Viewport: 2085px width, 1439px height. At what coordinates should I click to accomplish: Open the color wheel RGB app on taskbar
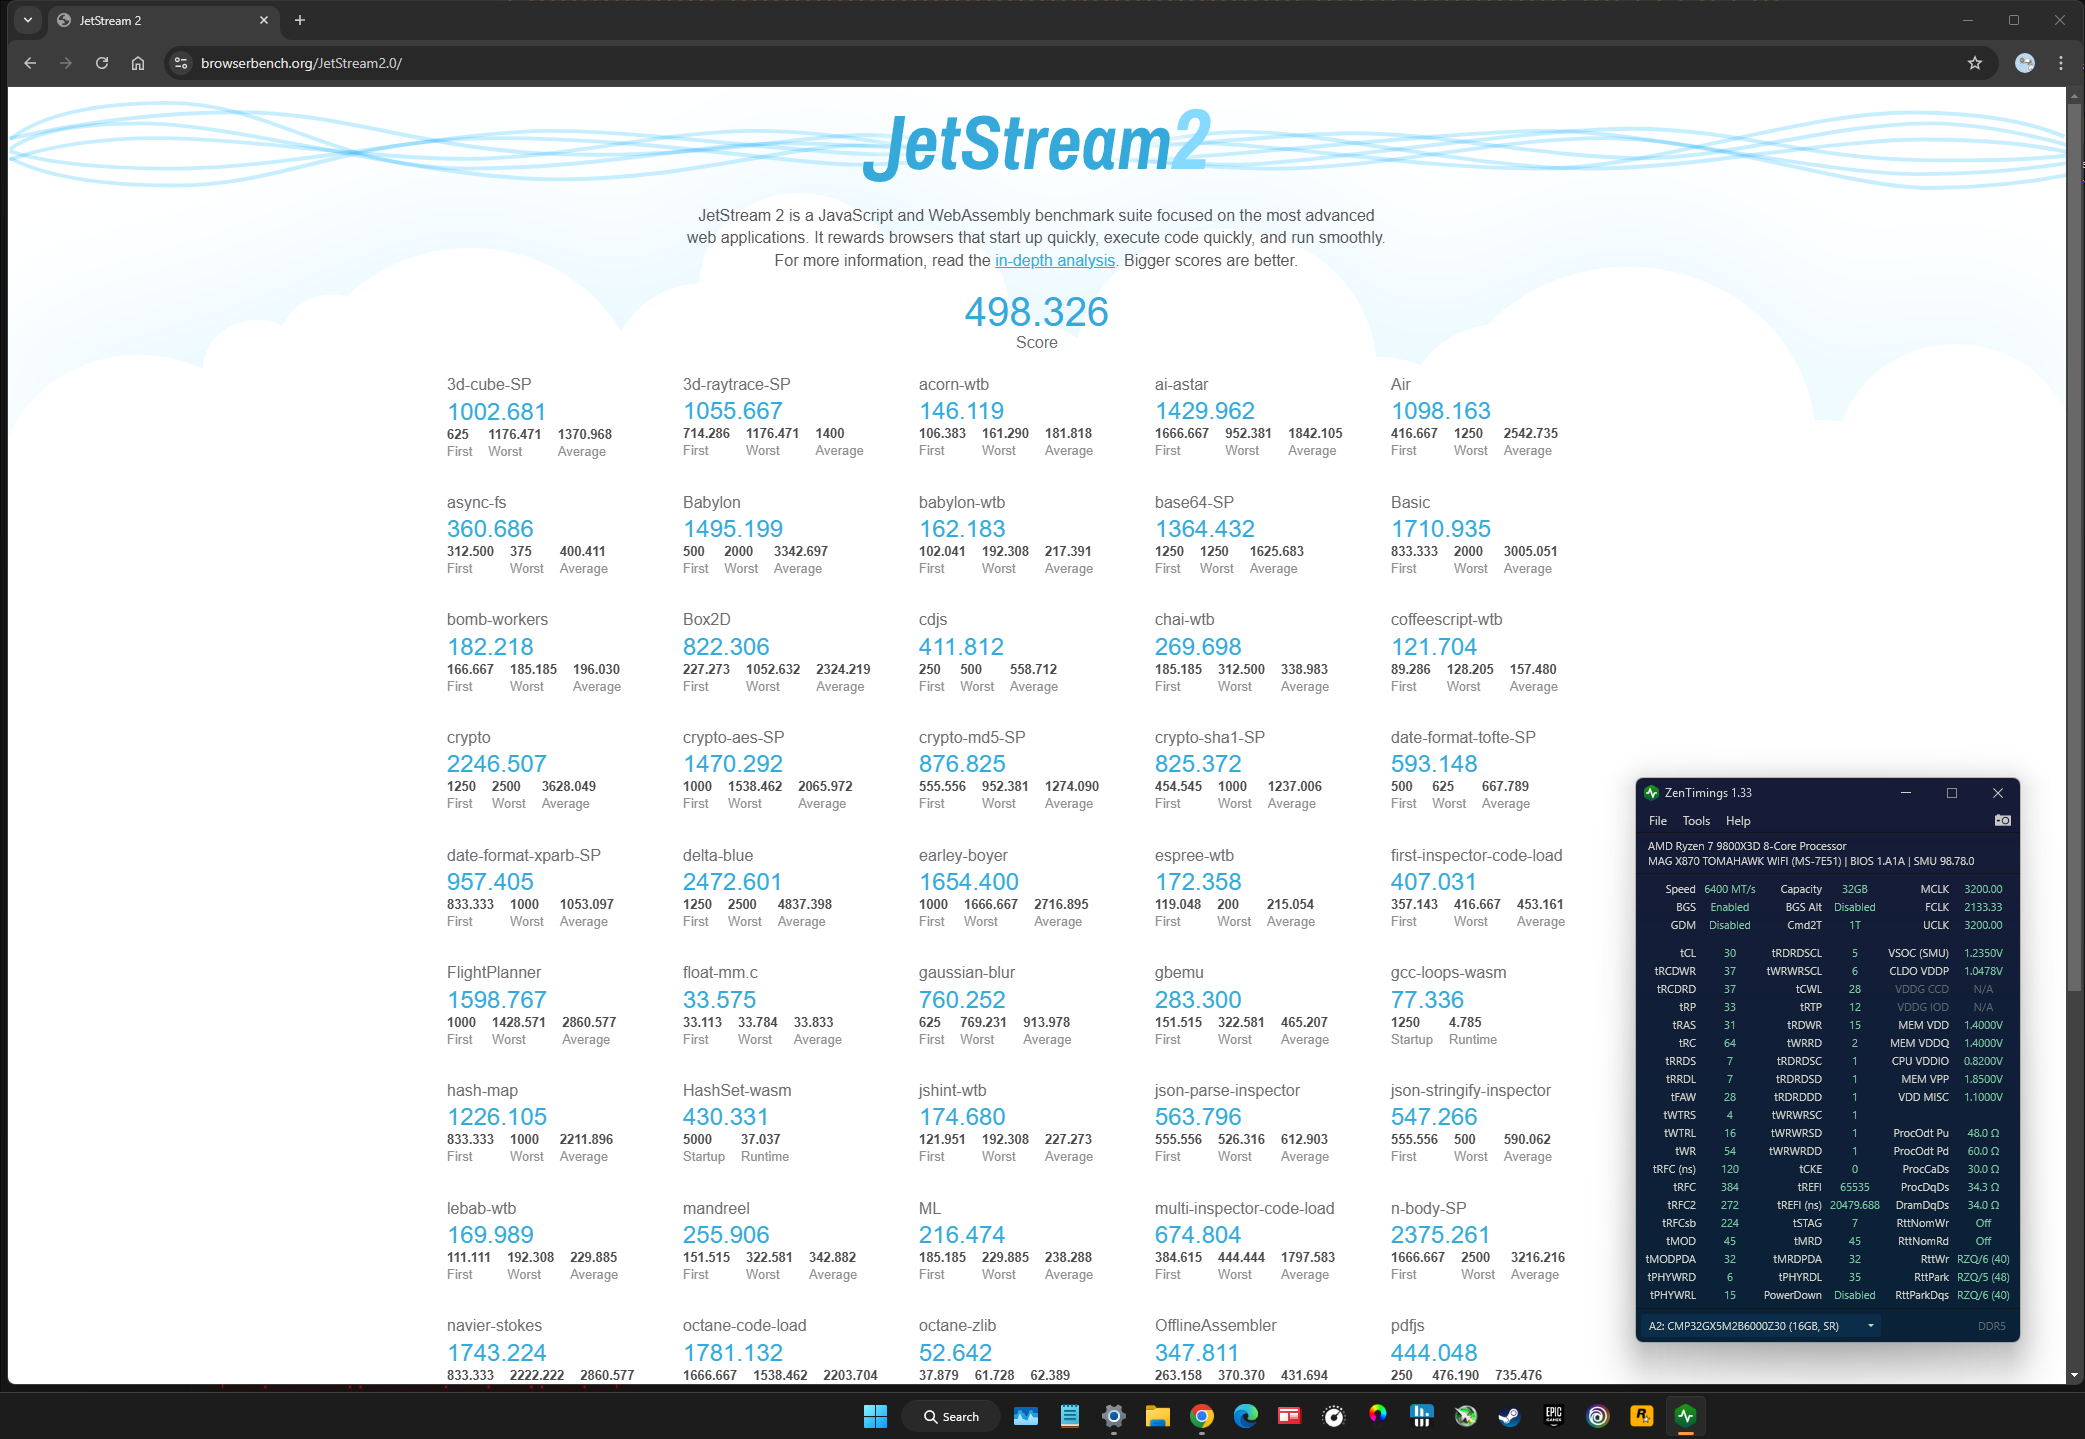pos(1377,1416)
